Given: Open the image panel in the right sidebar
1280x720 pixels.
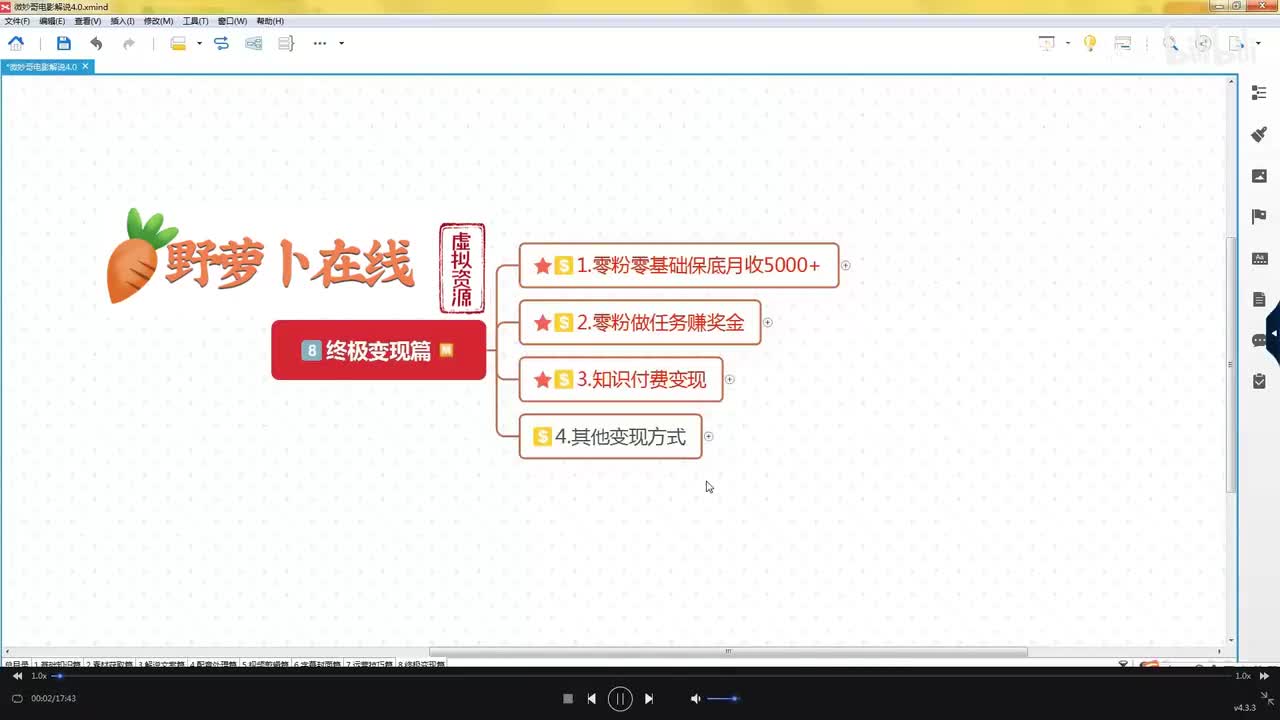Looking at the screenshot, I should tap(1259, 176).
